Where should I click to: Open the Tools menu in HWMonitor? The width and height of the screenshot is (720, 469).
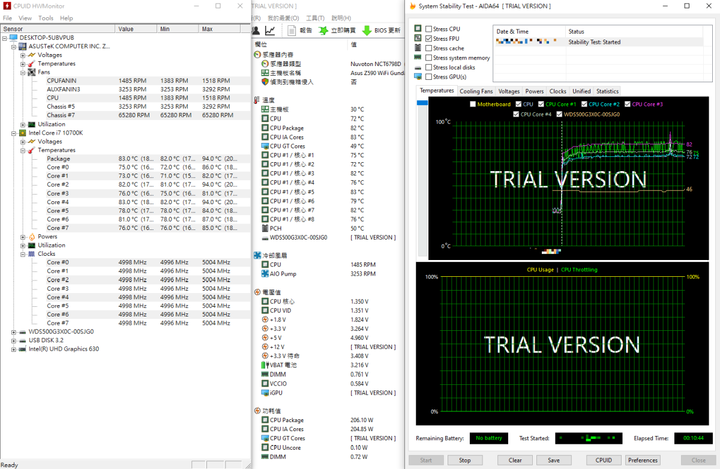coord(45,18)
